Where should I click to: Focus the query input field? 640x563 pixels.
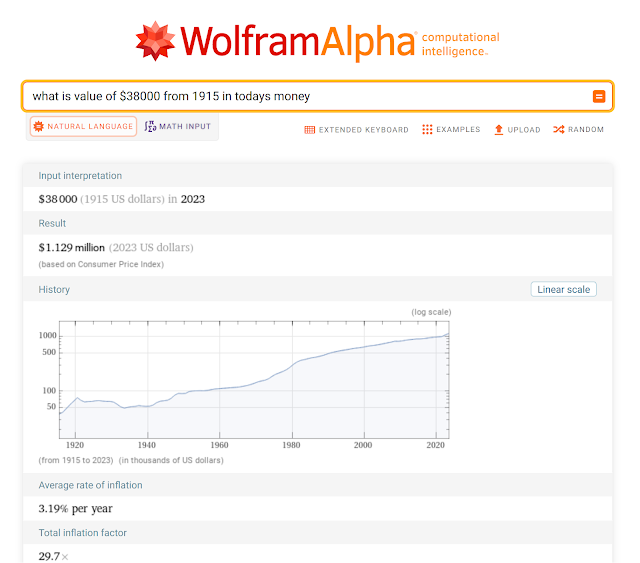[318, 96]
